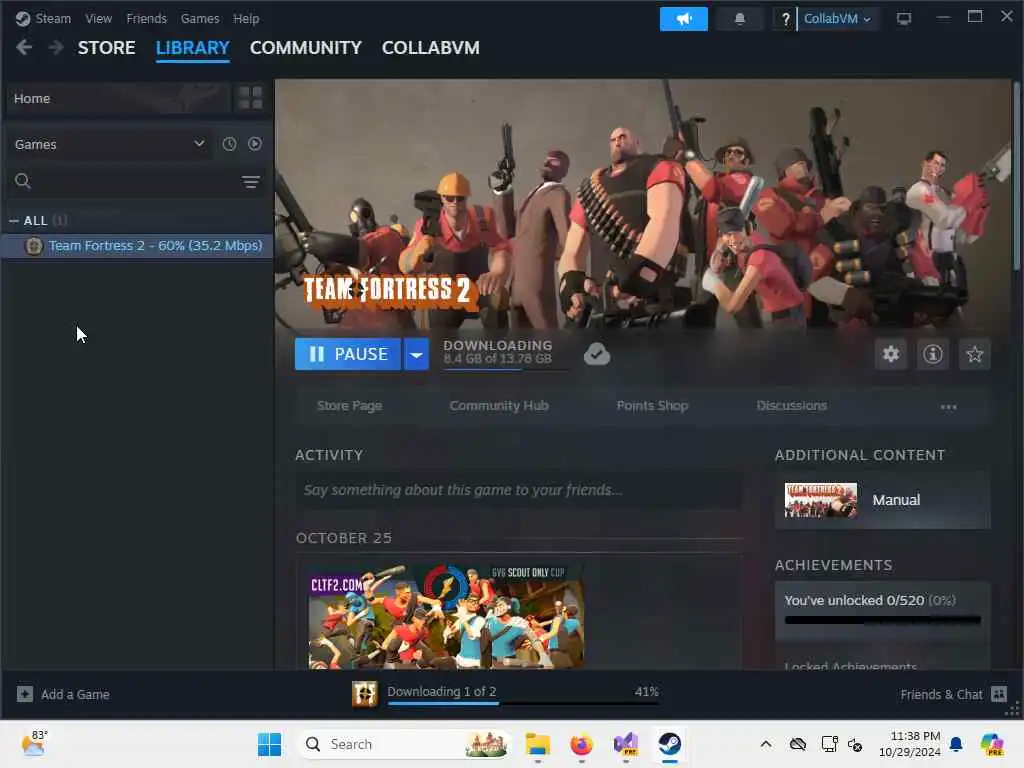
Task: Open the weather widget on taskbar
Action: point(34,743)
